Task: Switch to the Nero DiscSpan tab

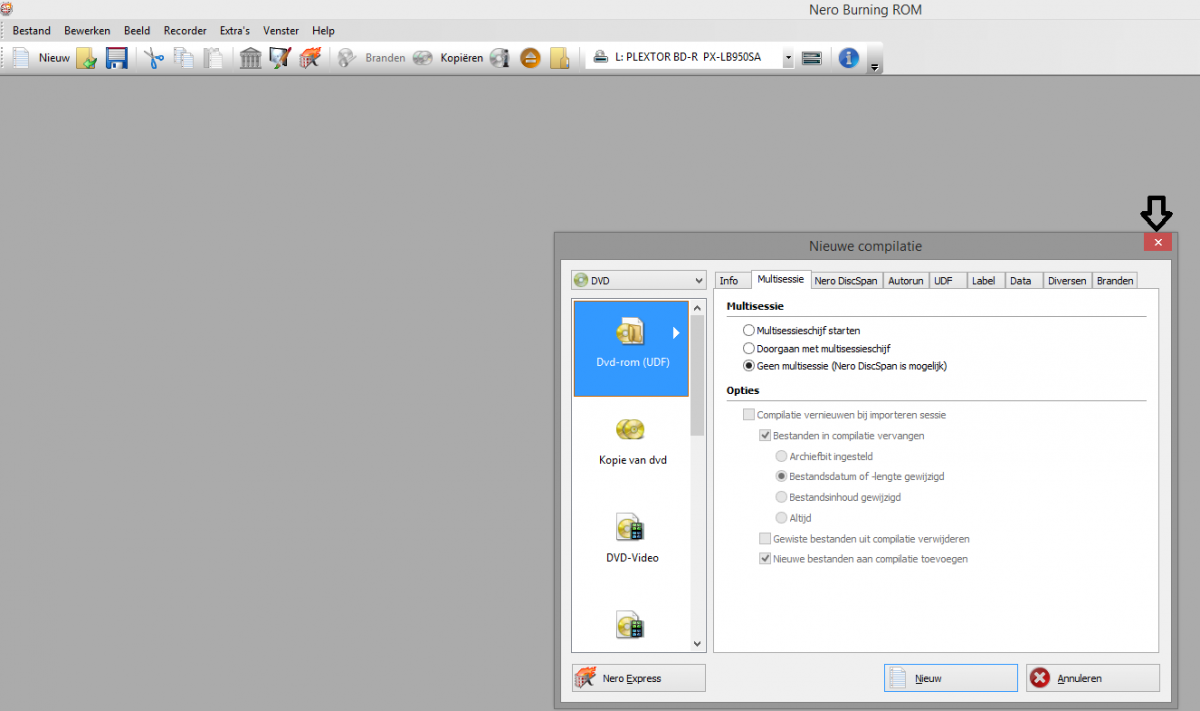Action: click(x=846, y=281)
